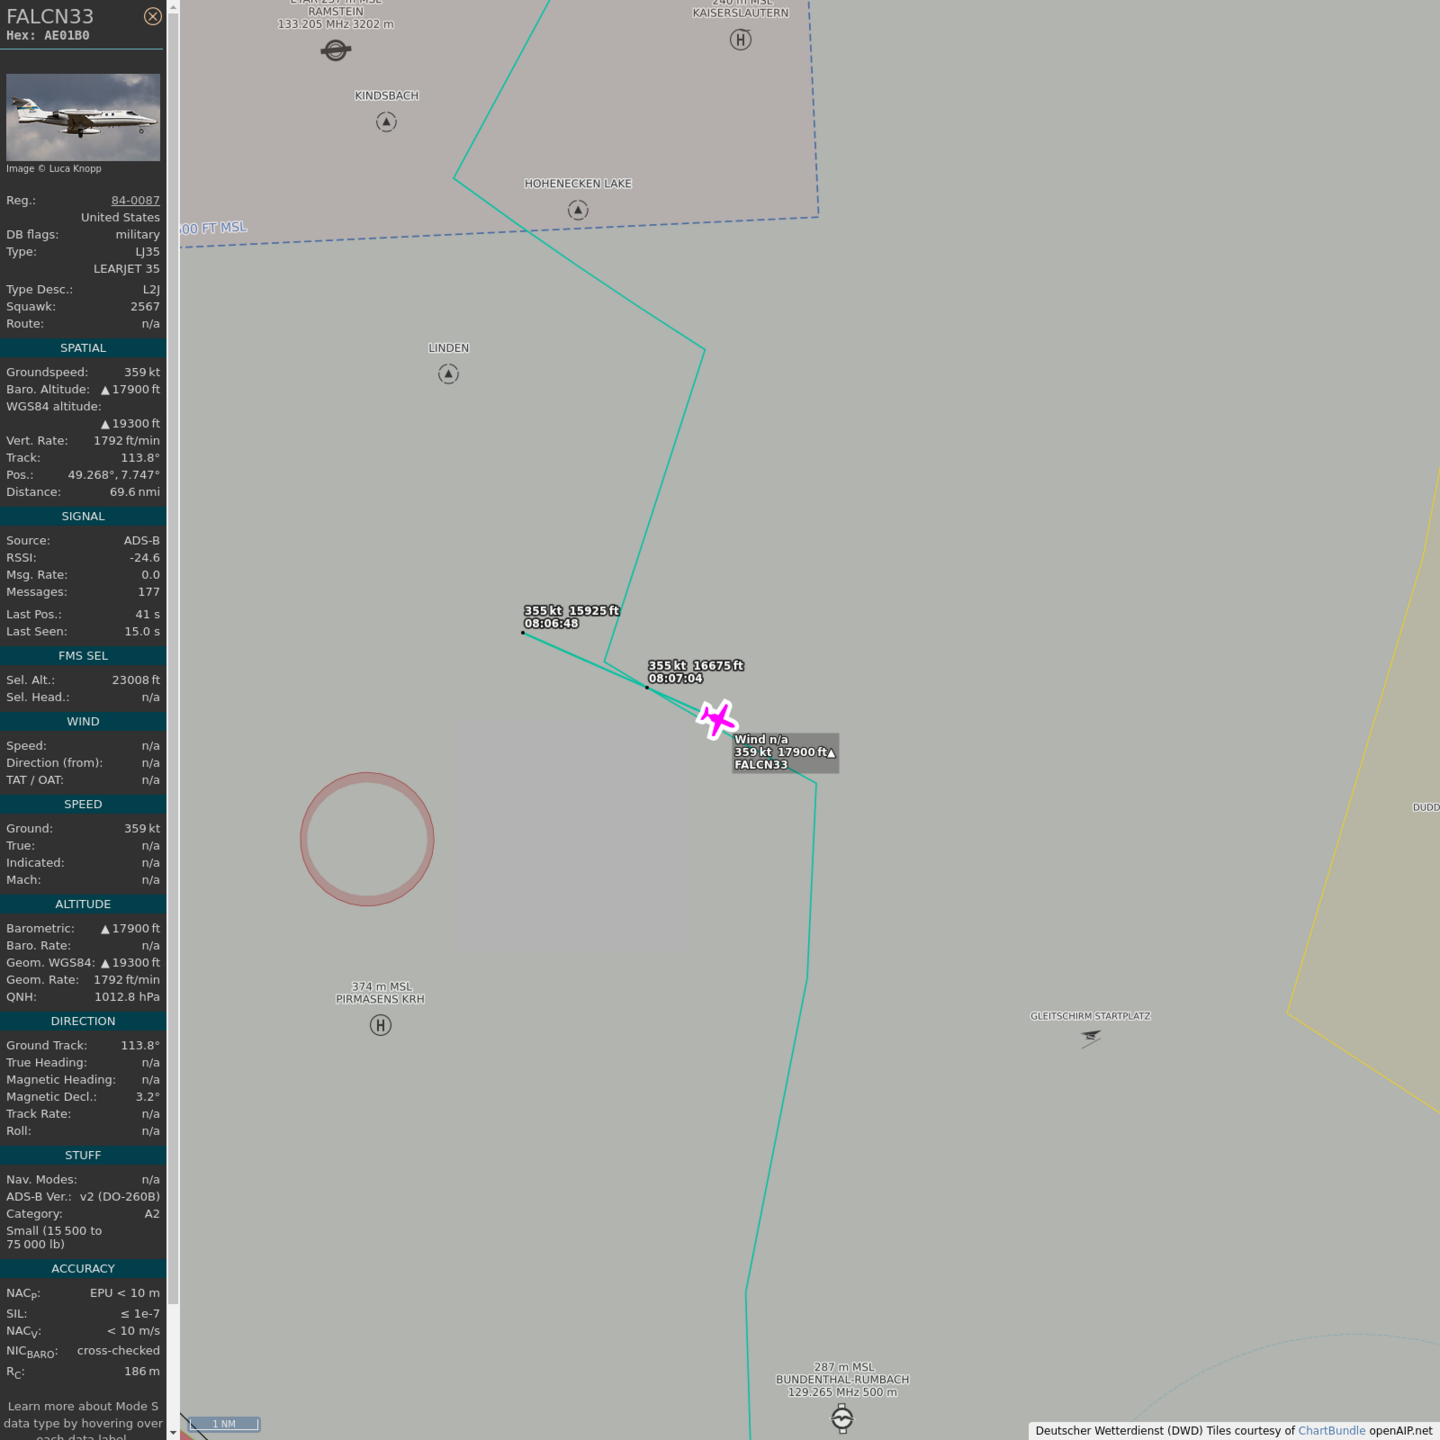The image size is (1440, 1440).
Task: Open the ChartBundle attribution link
Action: point(1331,1431)
